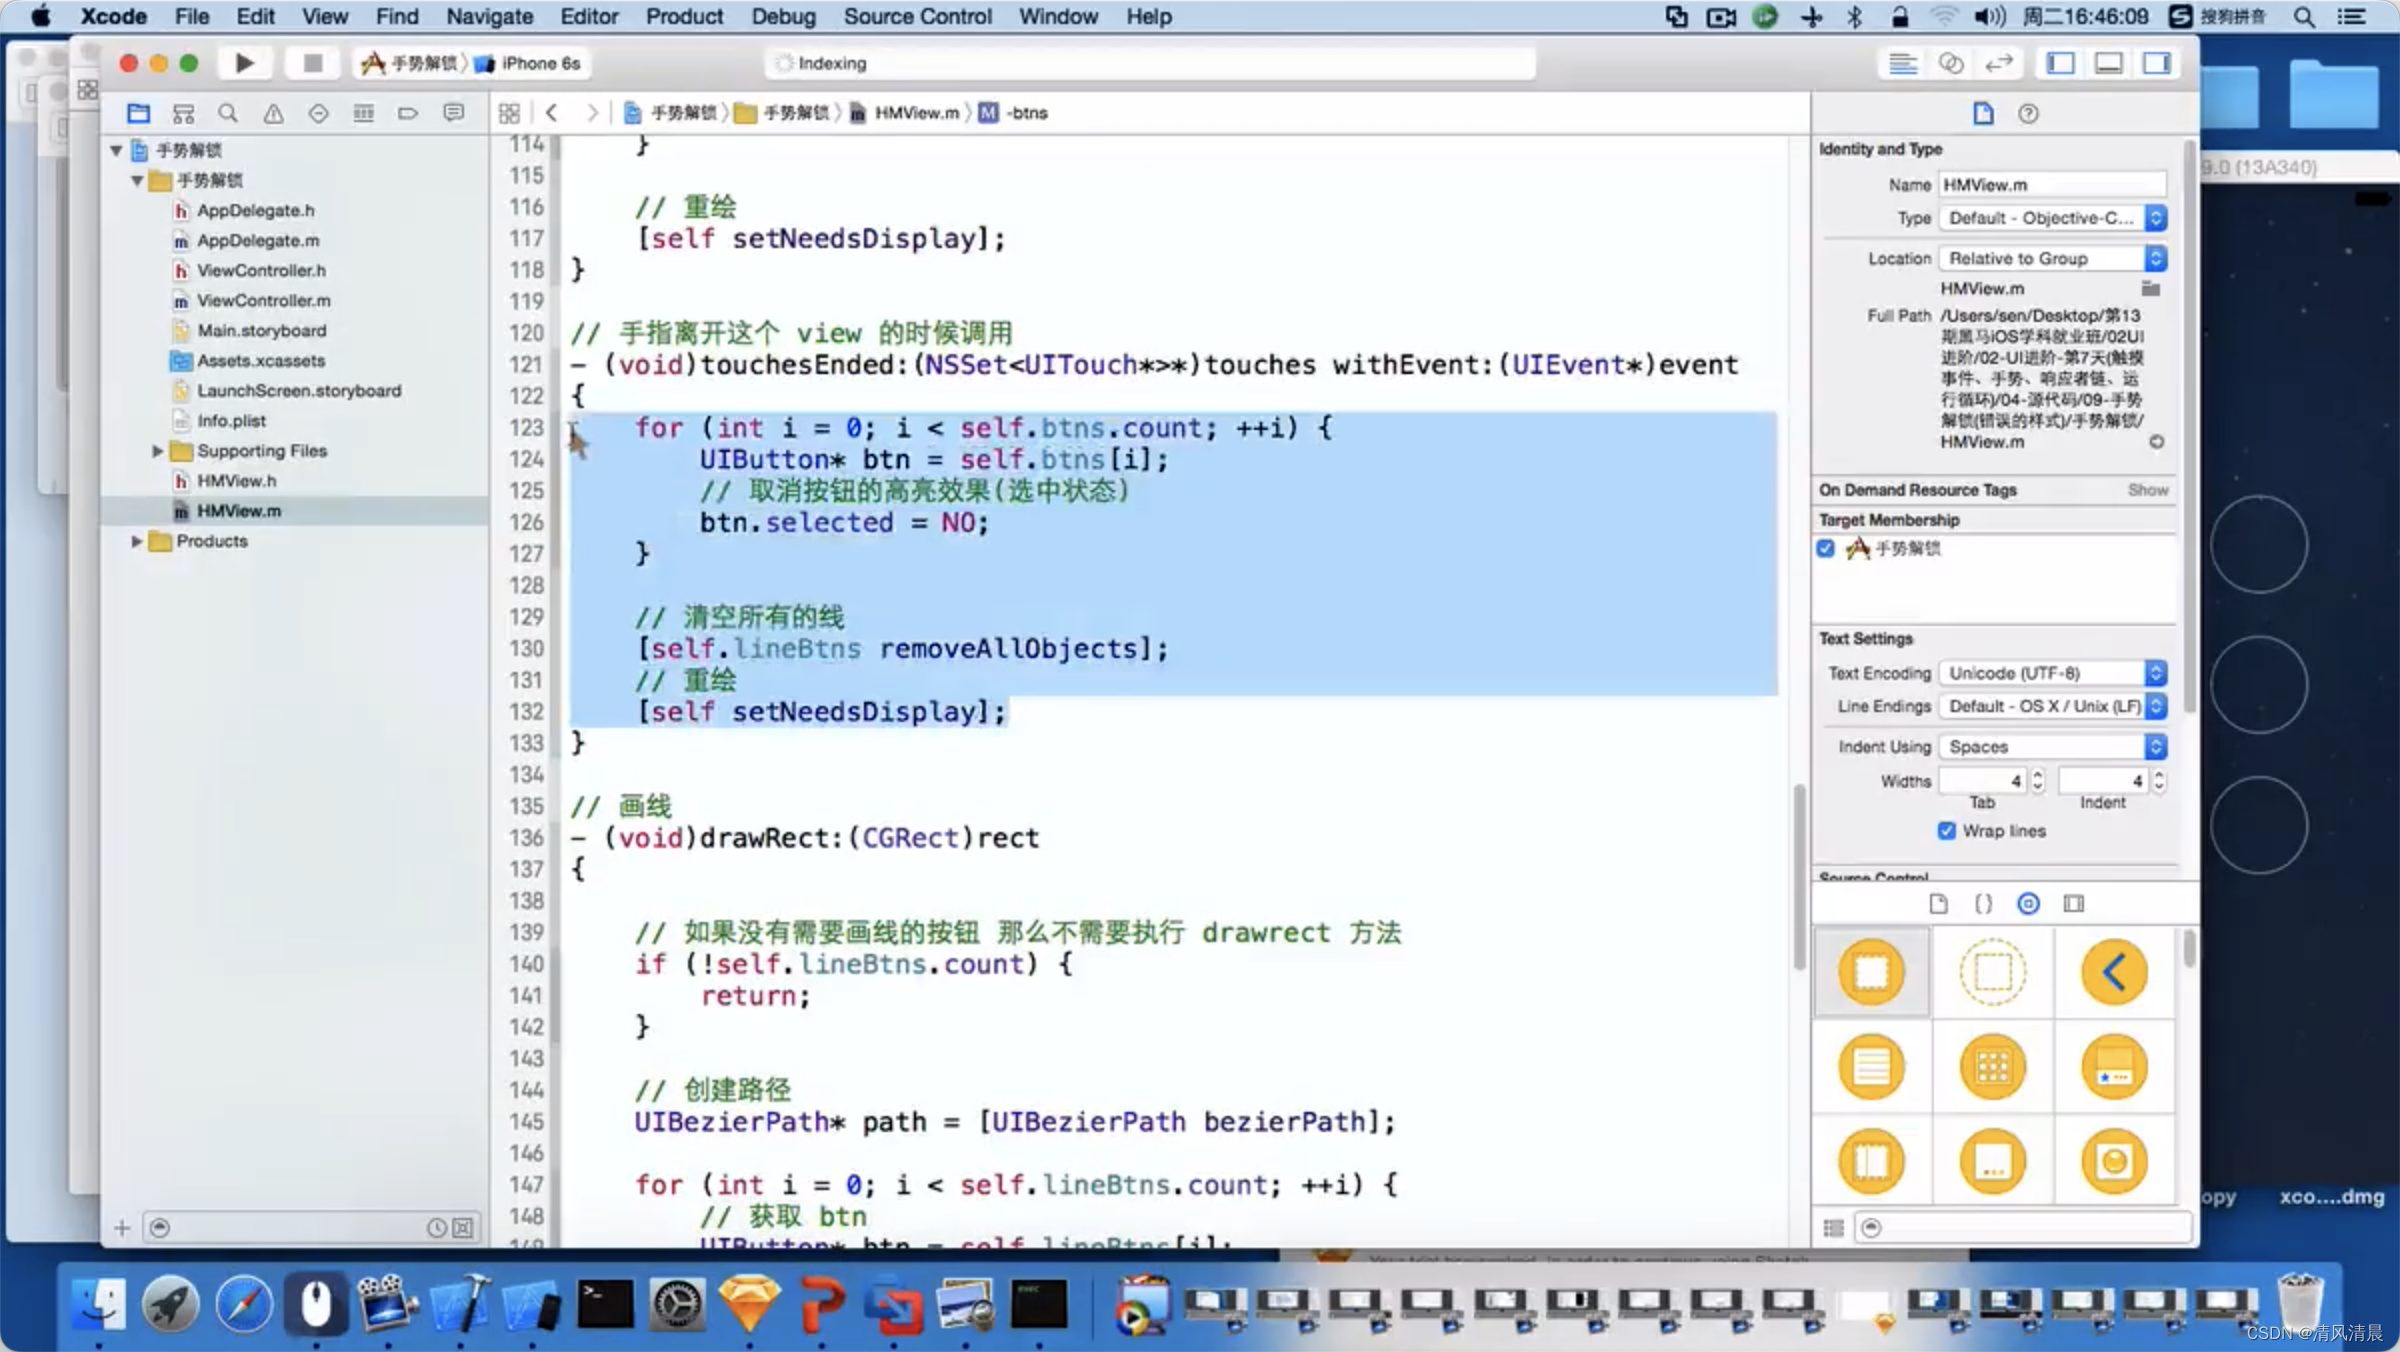The height and width of the screenshot is (1352, 2400).
Task: Show the Code Snippet library
Action: [1983, 904]
